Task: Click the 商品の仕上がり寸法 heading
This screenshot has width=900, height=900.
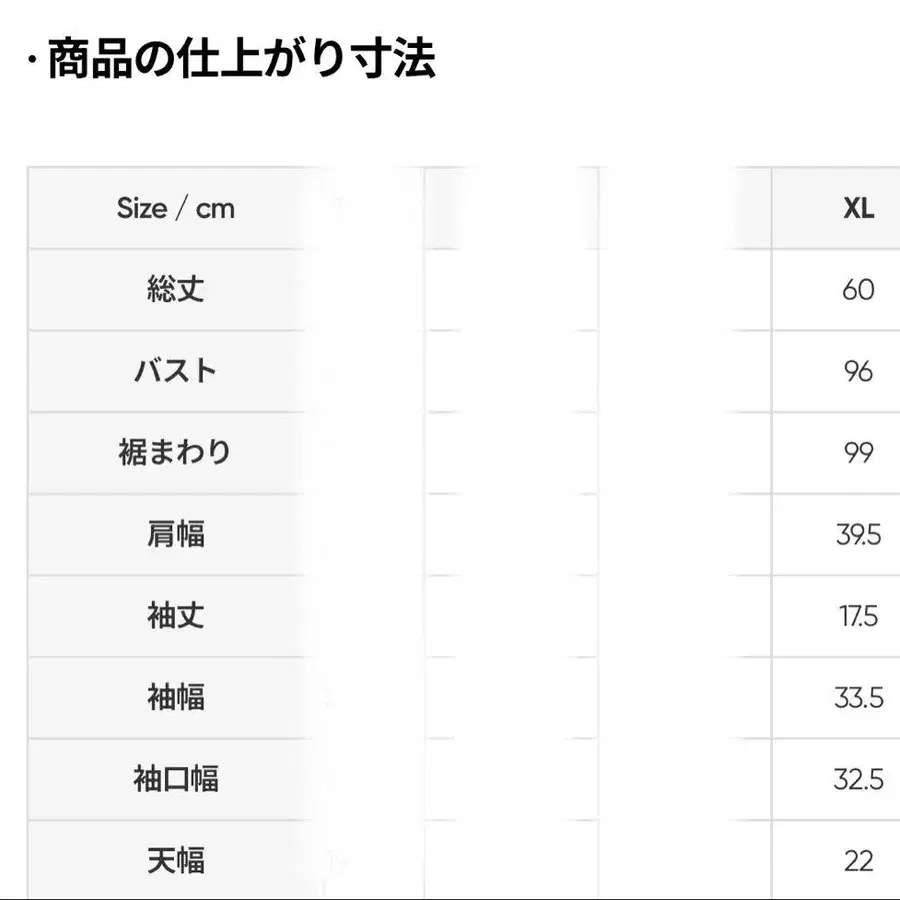Action: (242, 59)
